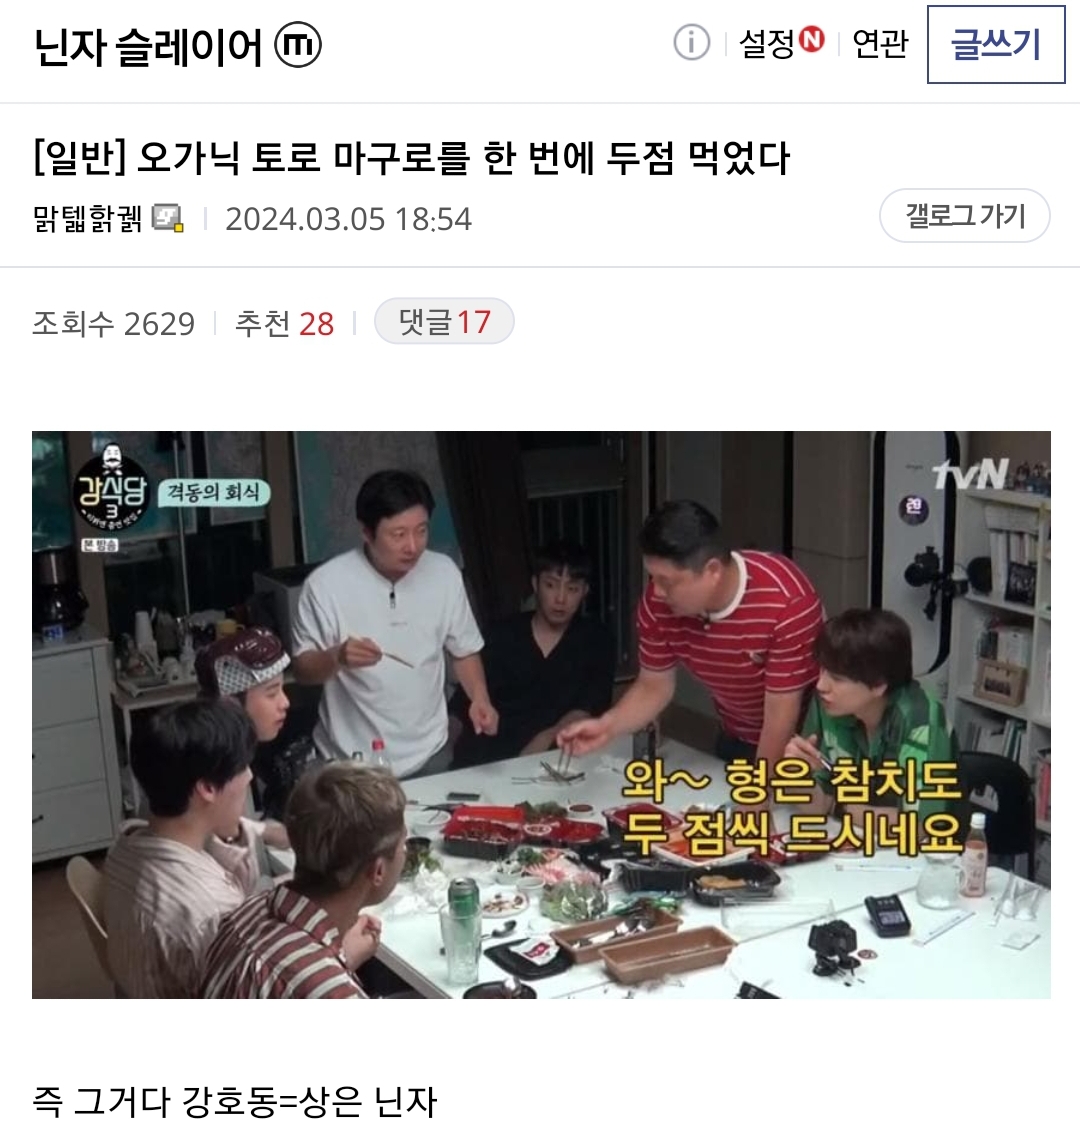Screen dimensions: 1080x1122
Task: Click the yellow subtitle 와~ 형은 참치도
Action: (790, 781)
